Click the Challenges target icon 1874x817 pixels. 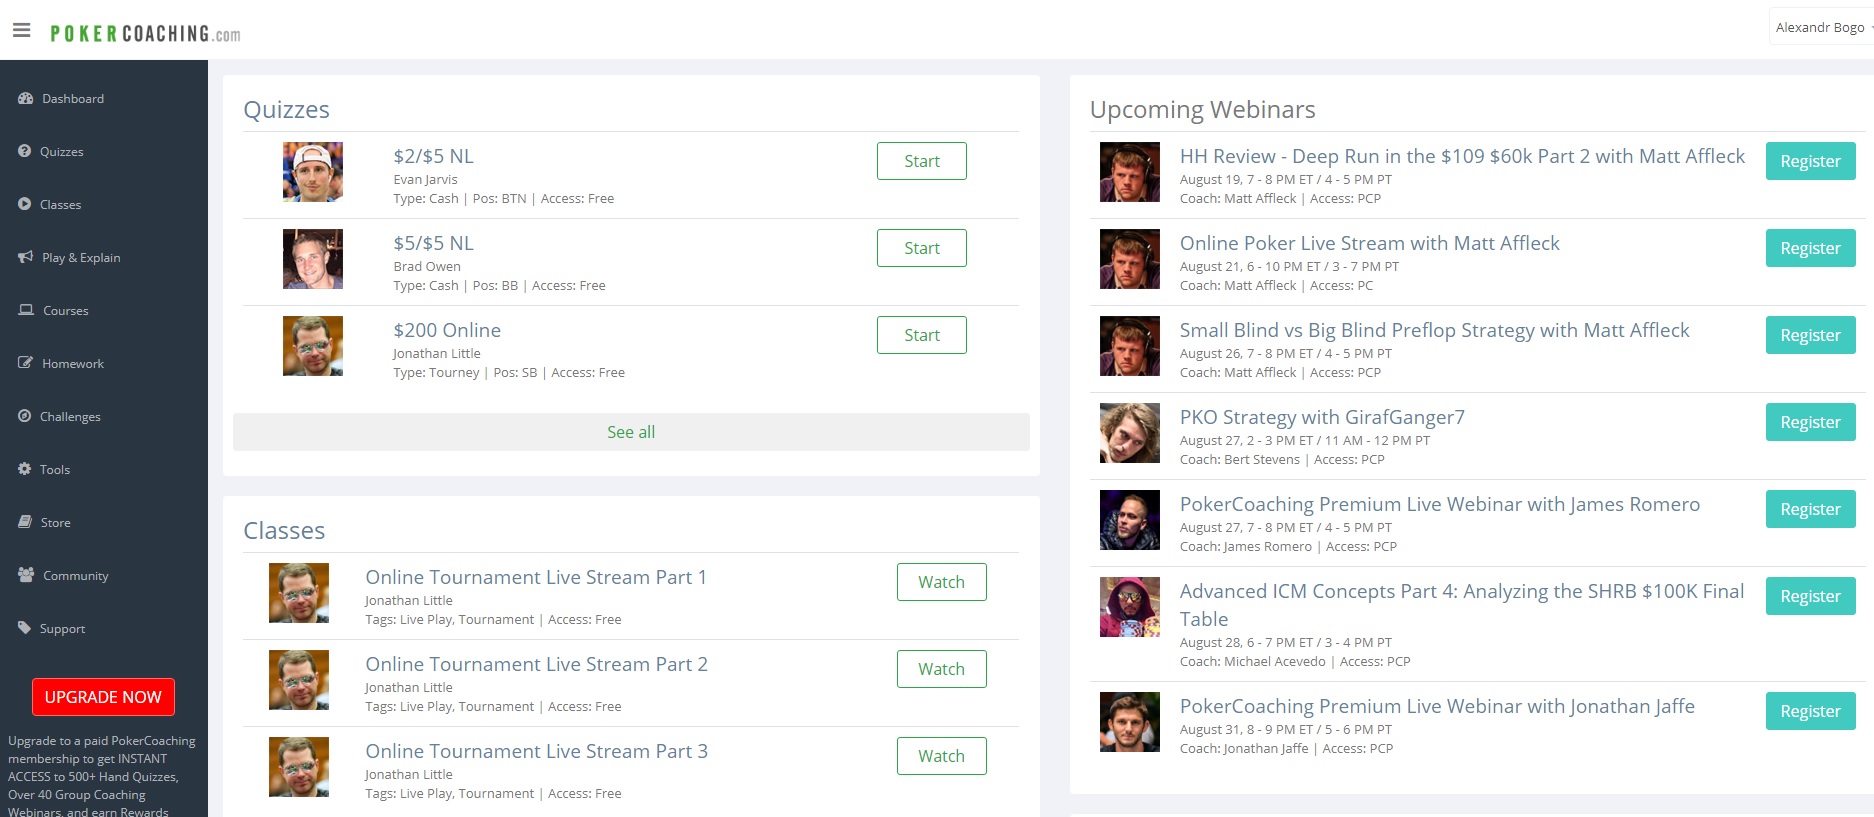point(24,416)
